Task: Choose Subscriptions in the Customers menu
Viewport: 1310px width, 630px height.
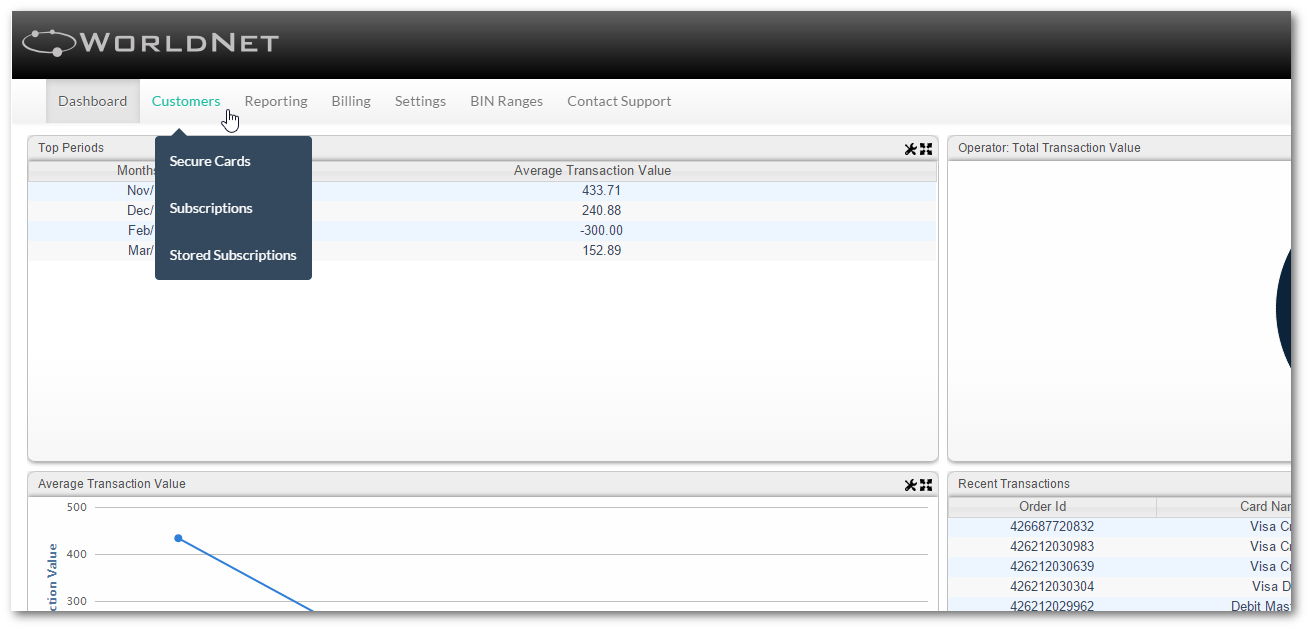Action: [x=211, y=208]
